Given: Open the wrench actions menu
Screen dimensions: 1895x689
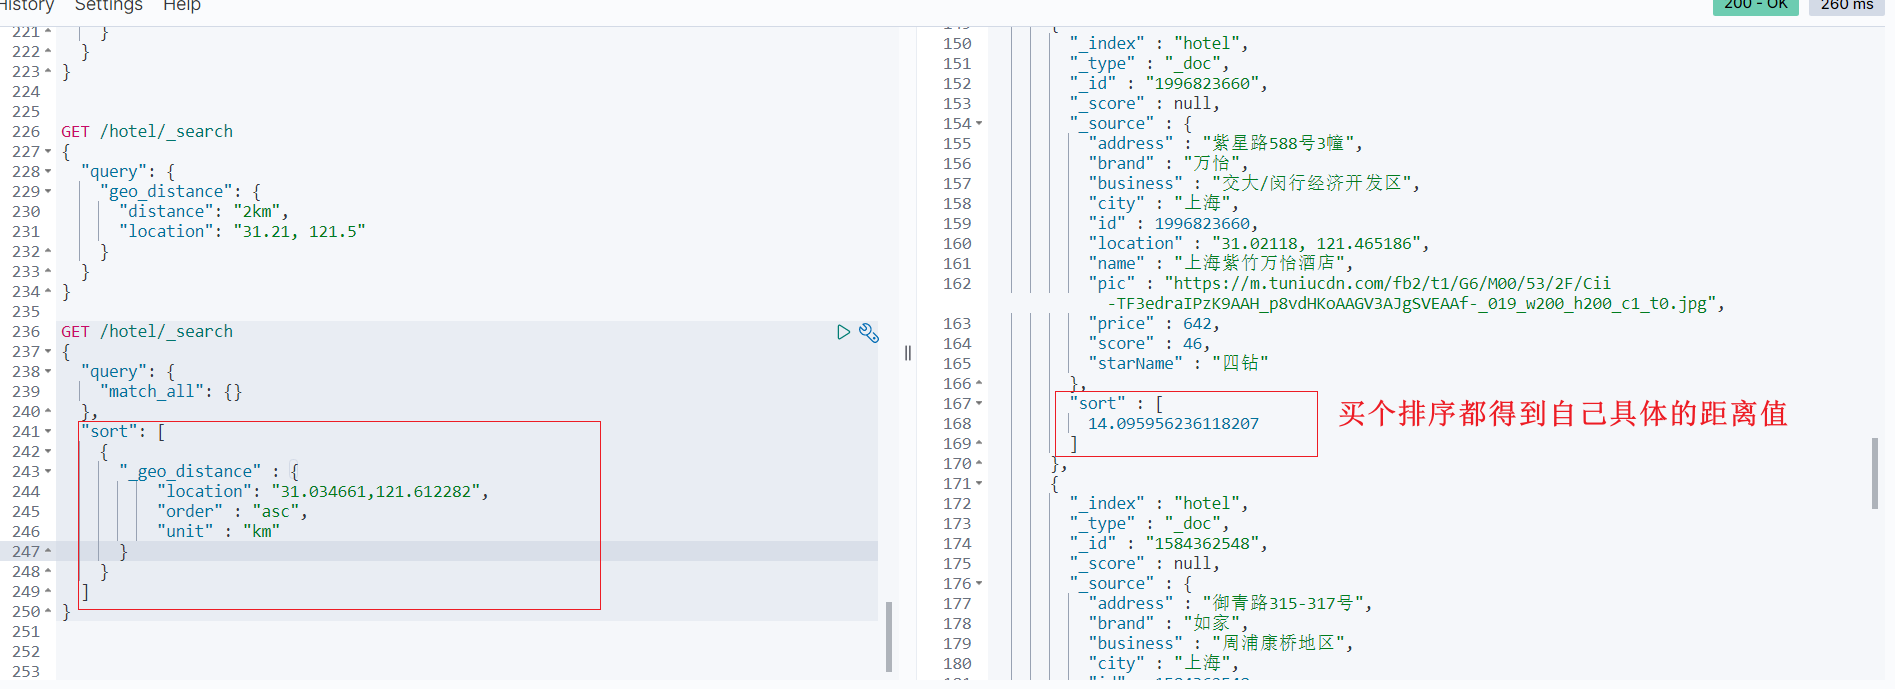Looking at the screenshot, I should pyautogui.click(x=869, y=333).
